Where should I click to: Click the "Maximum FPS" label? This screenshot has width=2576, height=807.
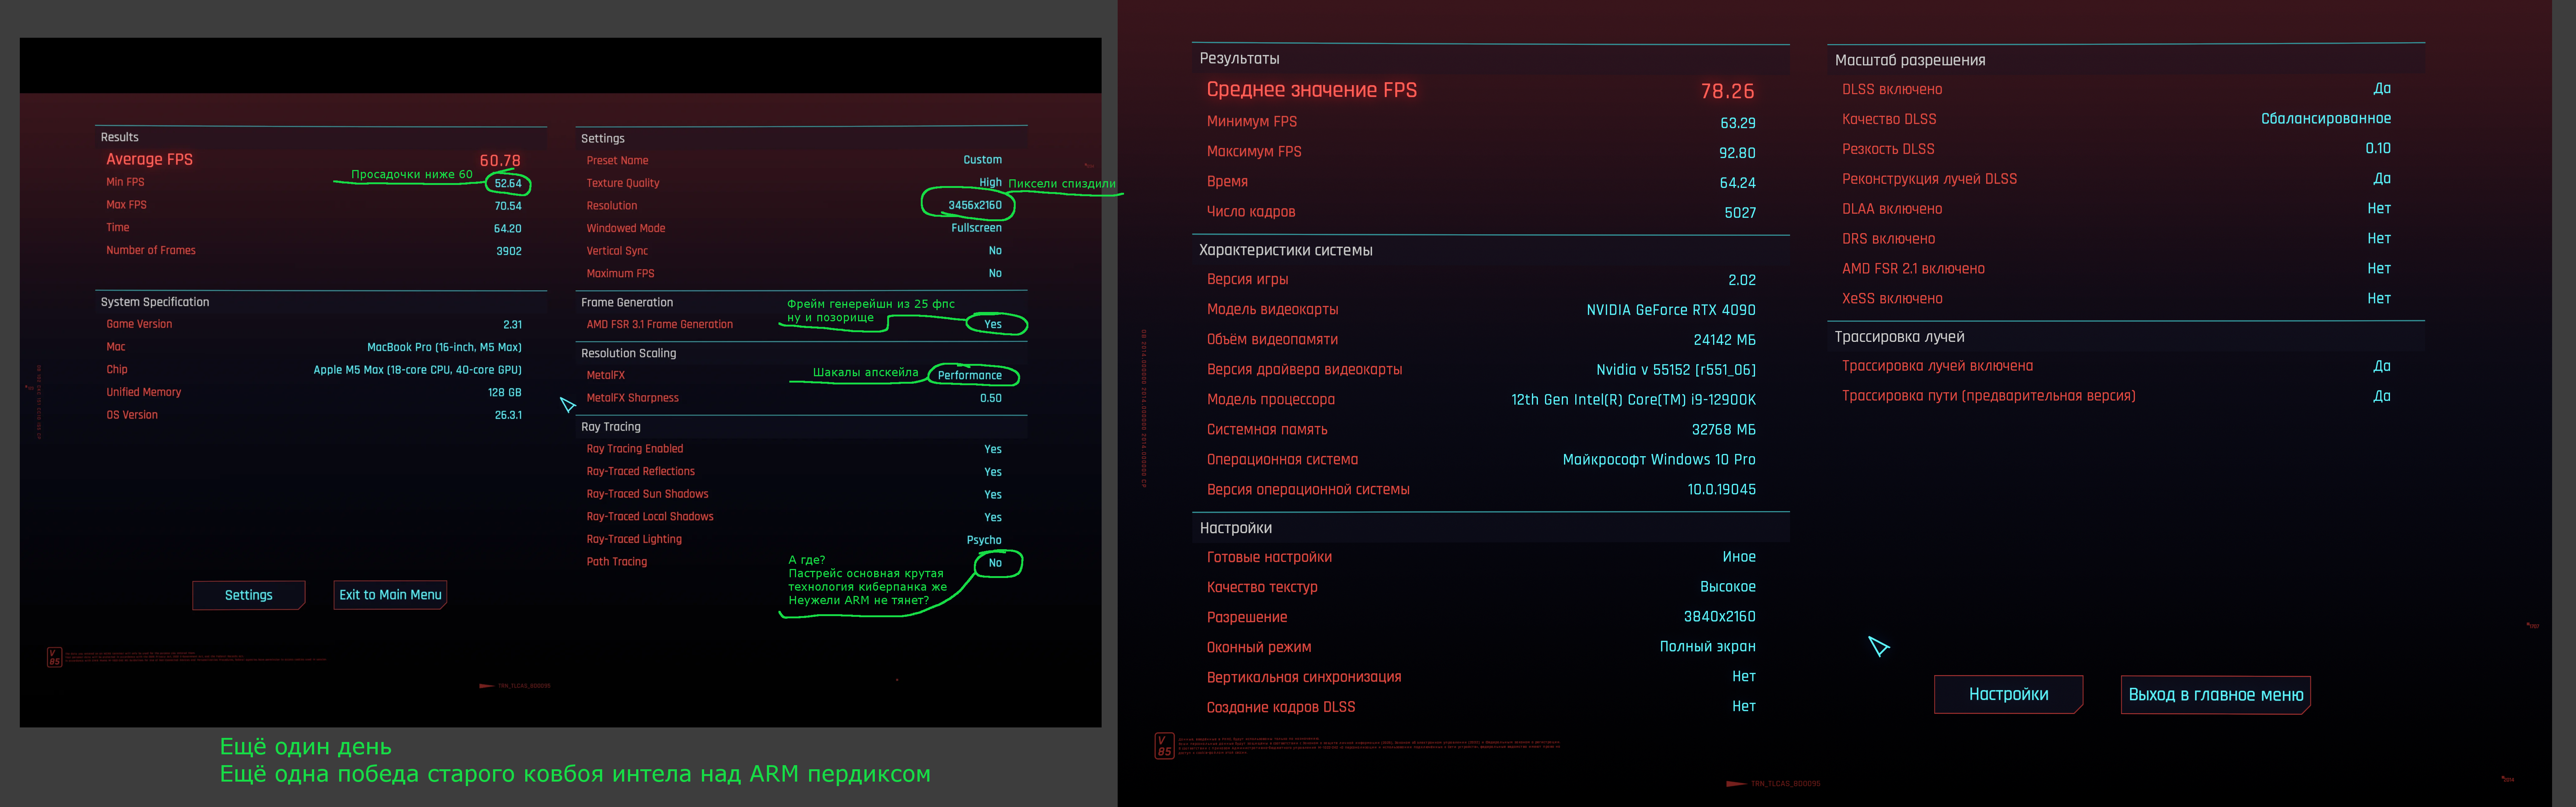(x=620, y=273)
